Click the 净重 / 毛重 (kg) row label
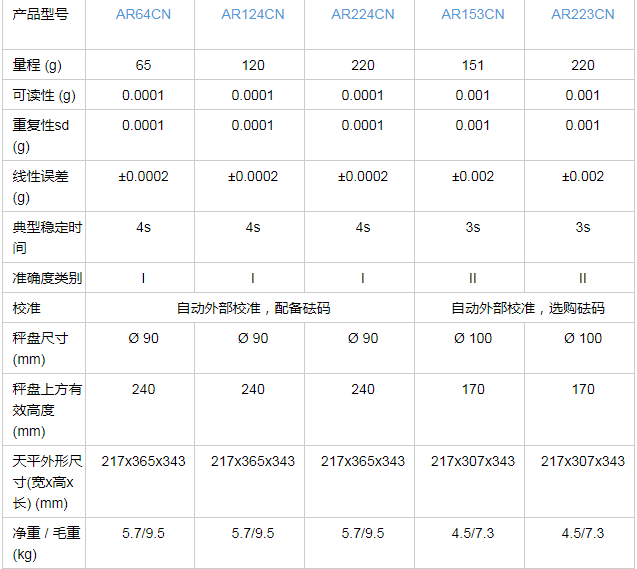 (x=46, y=543)
